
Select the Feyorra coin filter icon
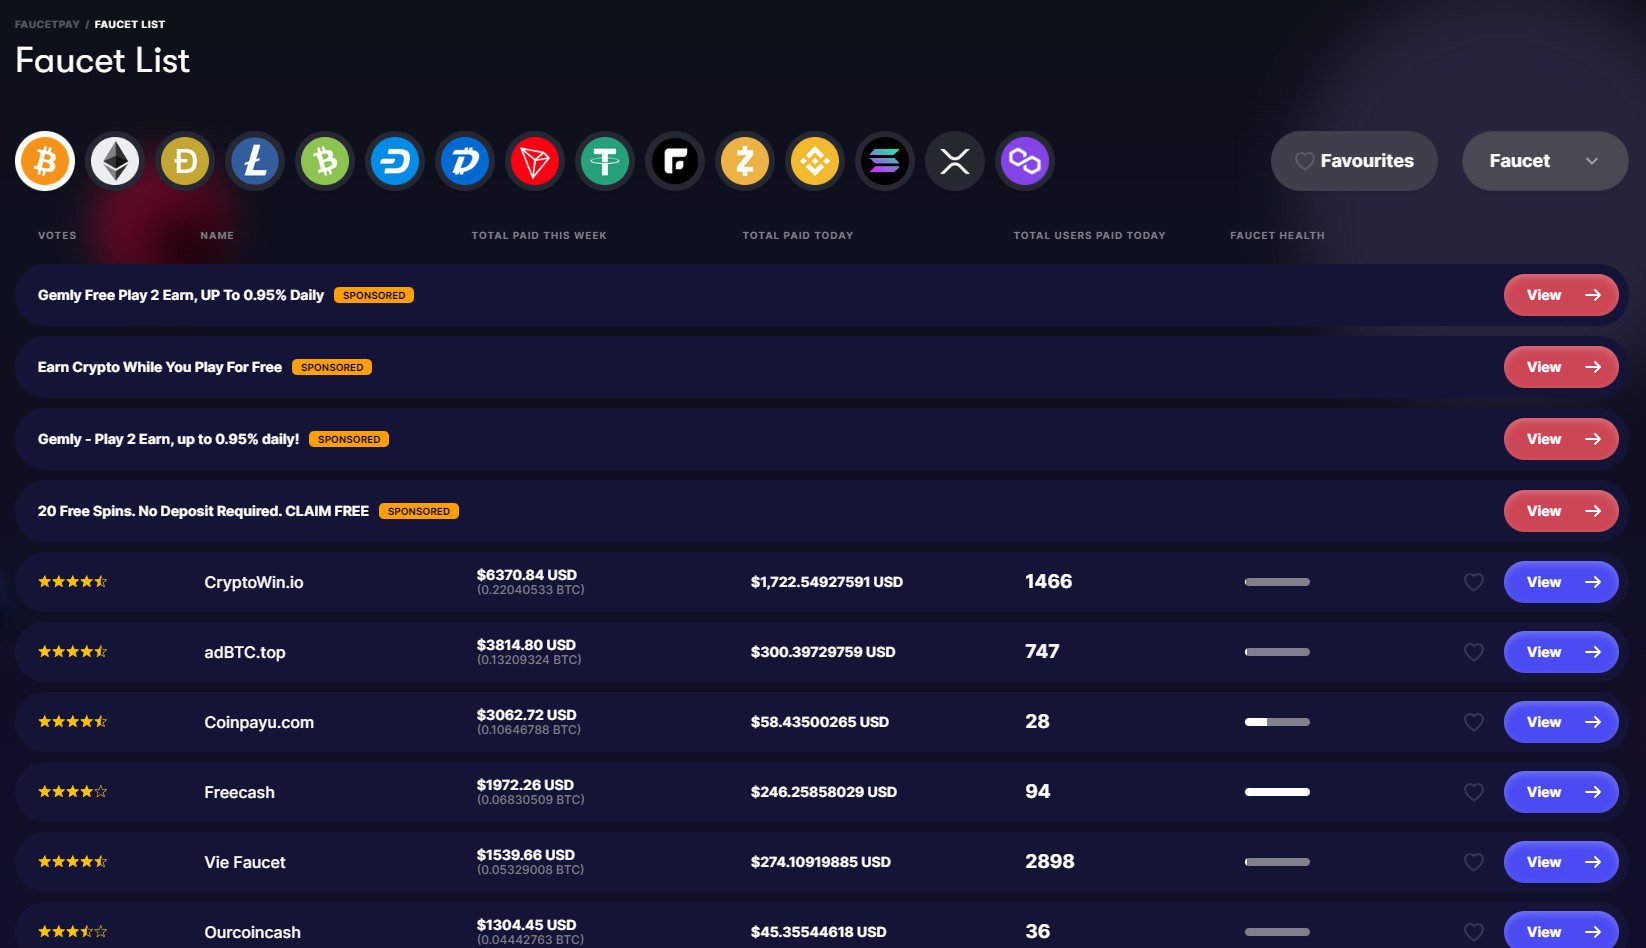pyautogui.click(x=675, y=161)
